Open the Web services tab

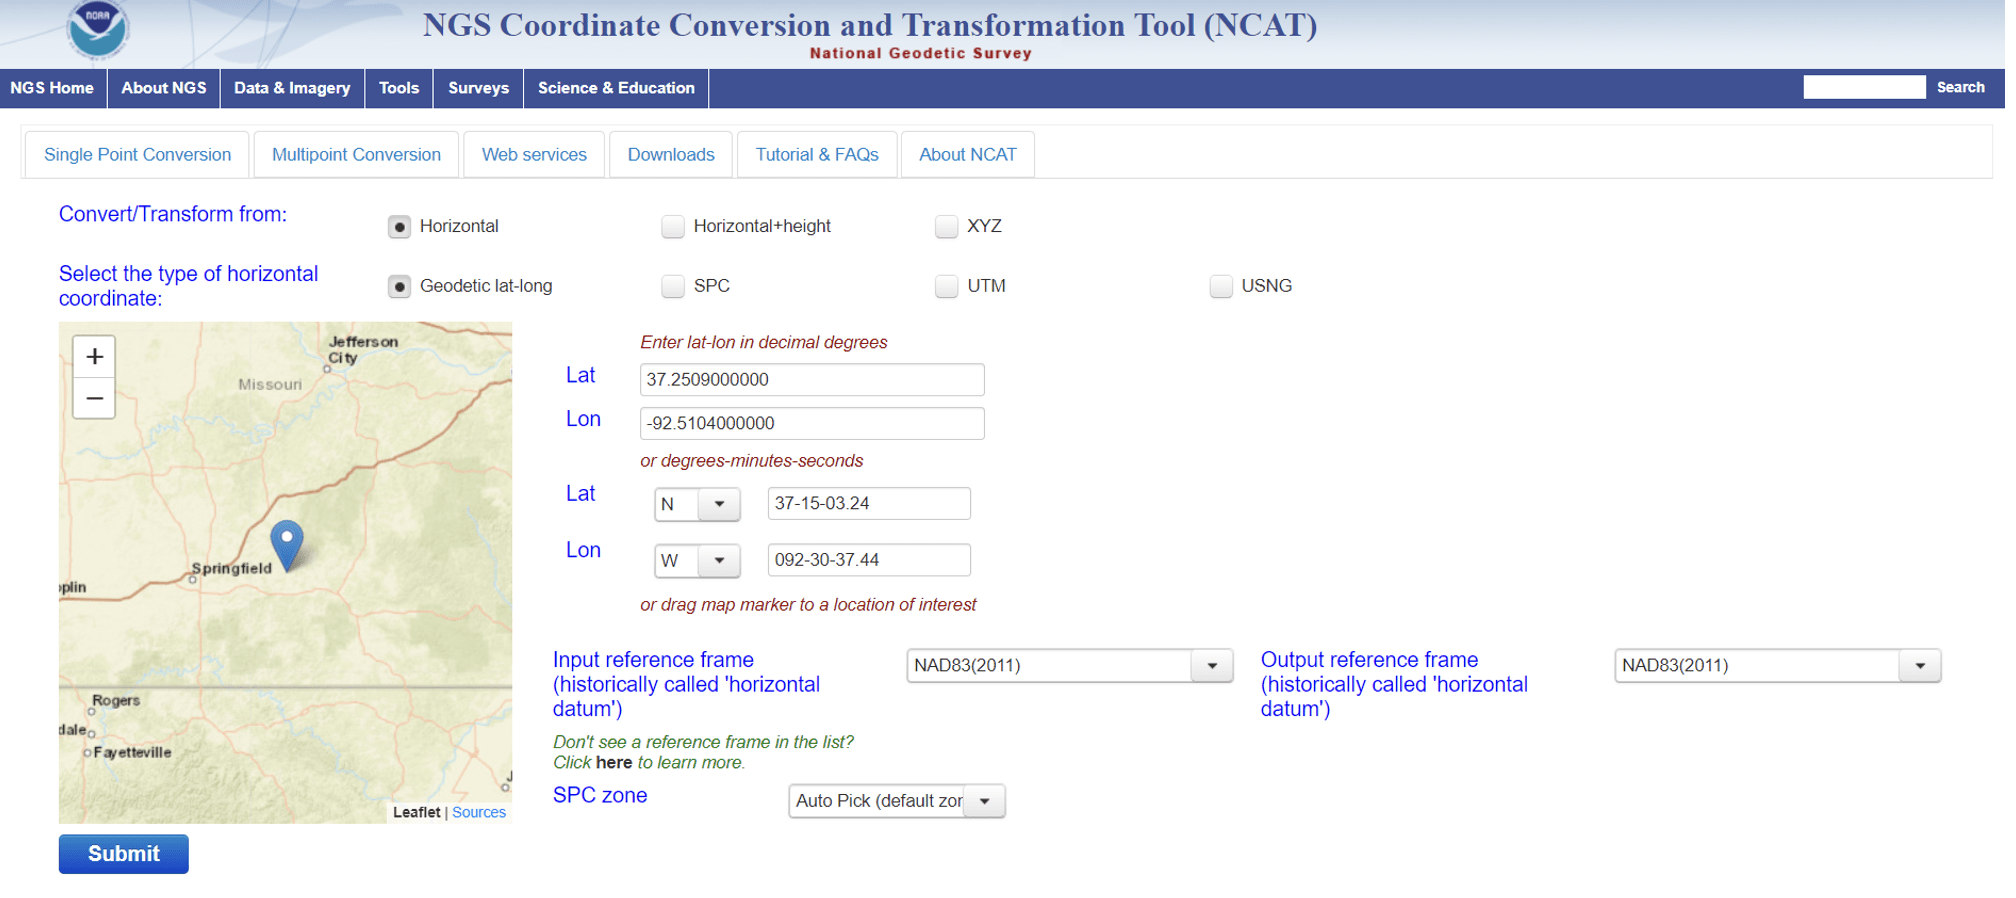click(534, 155)
